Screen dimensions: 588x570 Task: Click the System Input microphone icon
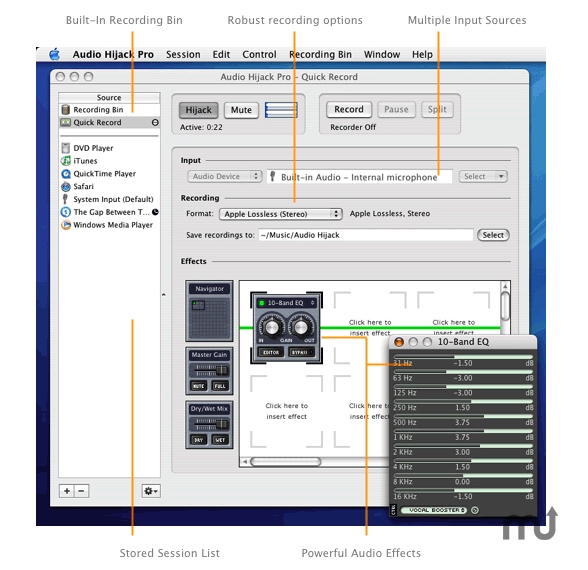pyautogui.click(x=65, y=199)
